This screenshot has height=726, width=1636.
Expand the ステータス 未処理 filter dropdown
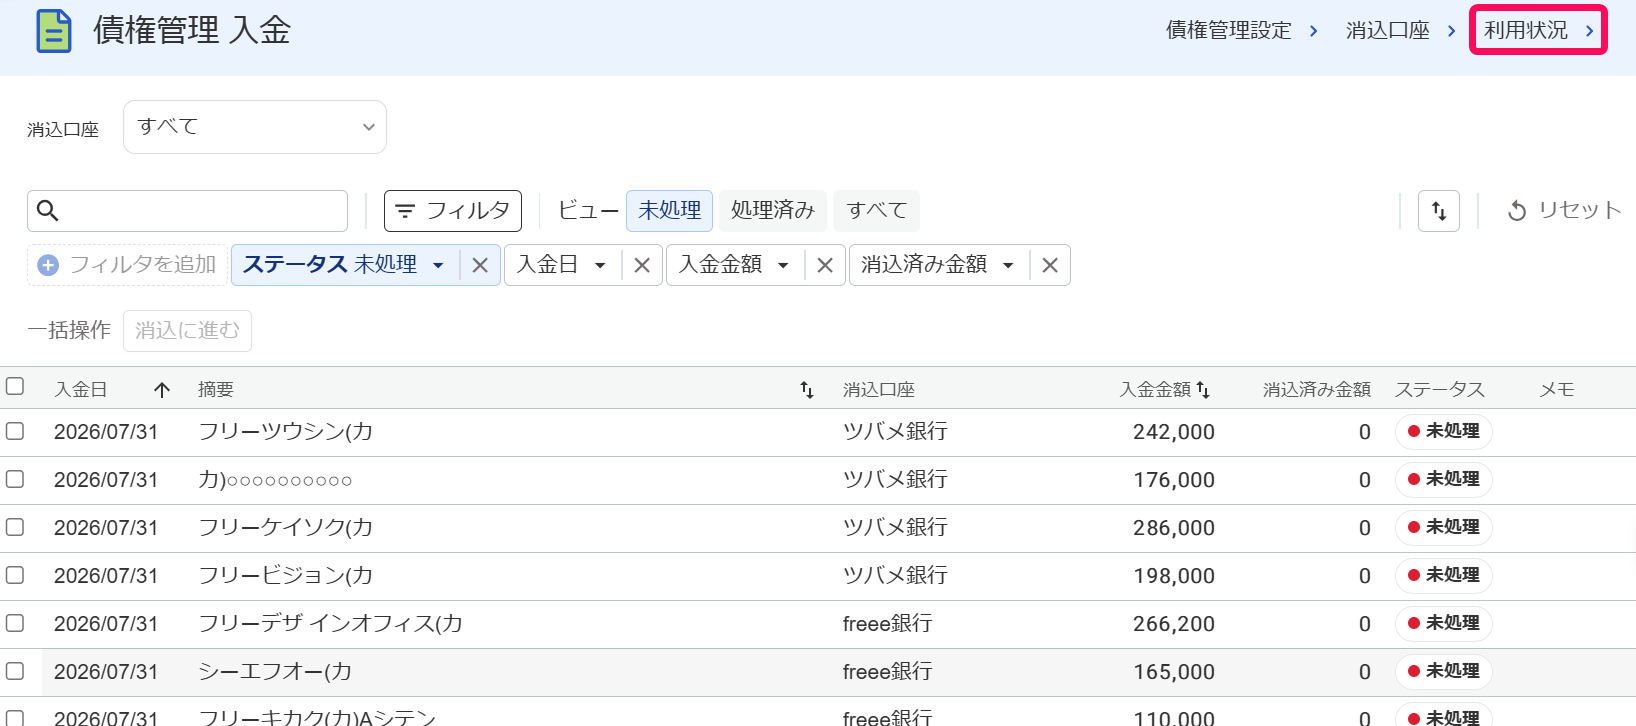click(x=438, y=265)
